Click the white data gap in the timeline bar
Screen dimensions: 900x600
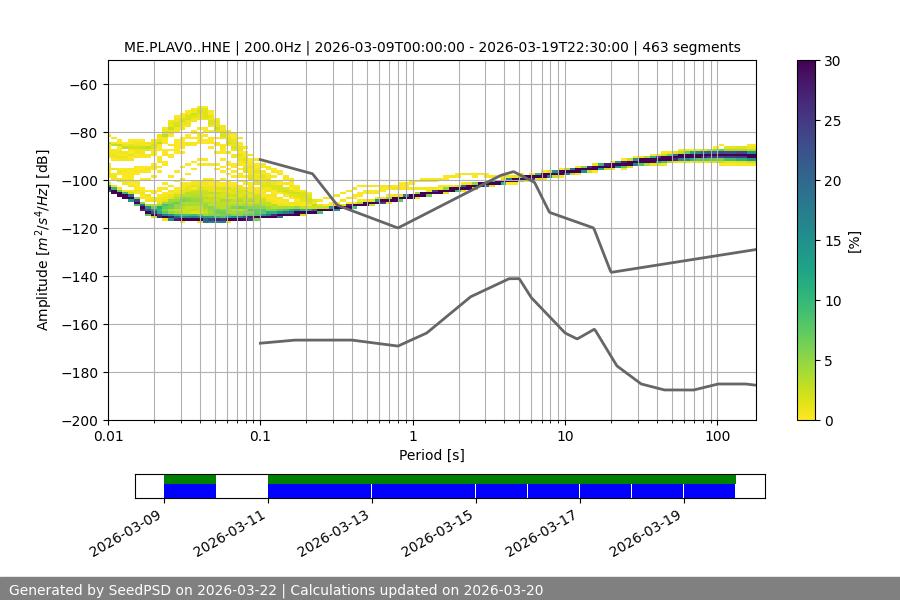[242, 486]
